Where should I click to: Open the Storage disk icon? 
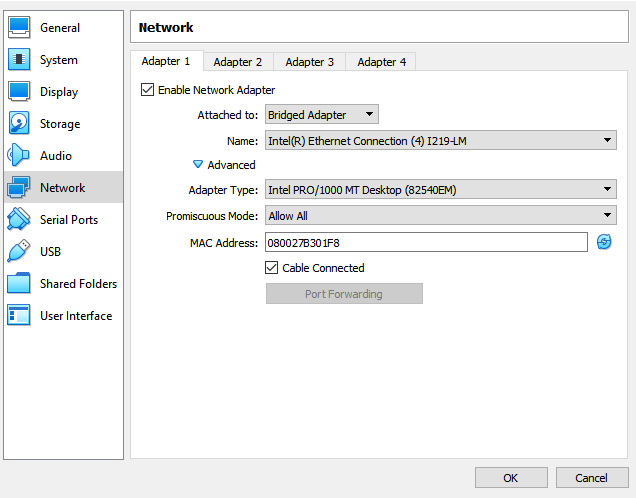tap(19, 124)
